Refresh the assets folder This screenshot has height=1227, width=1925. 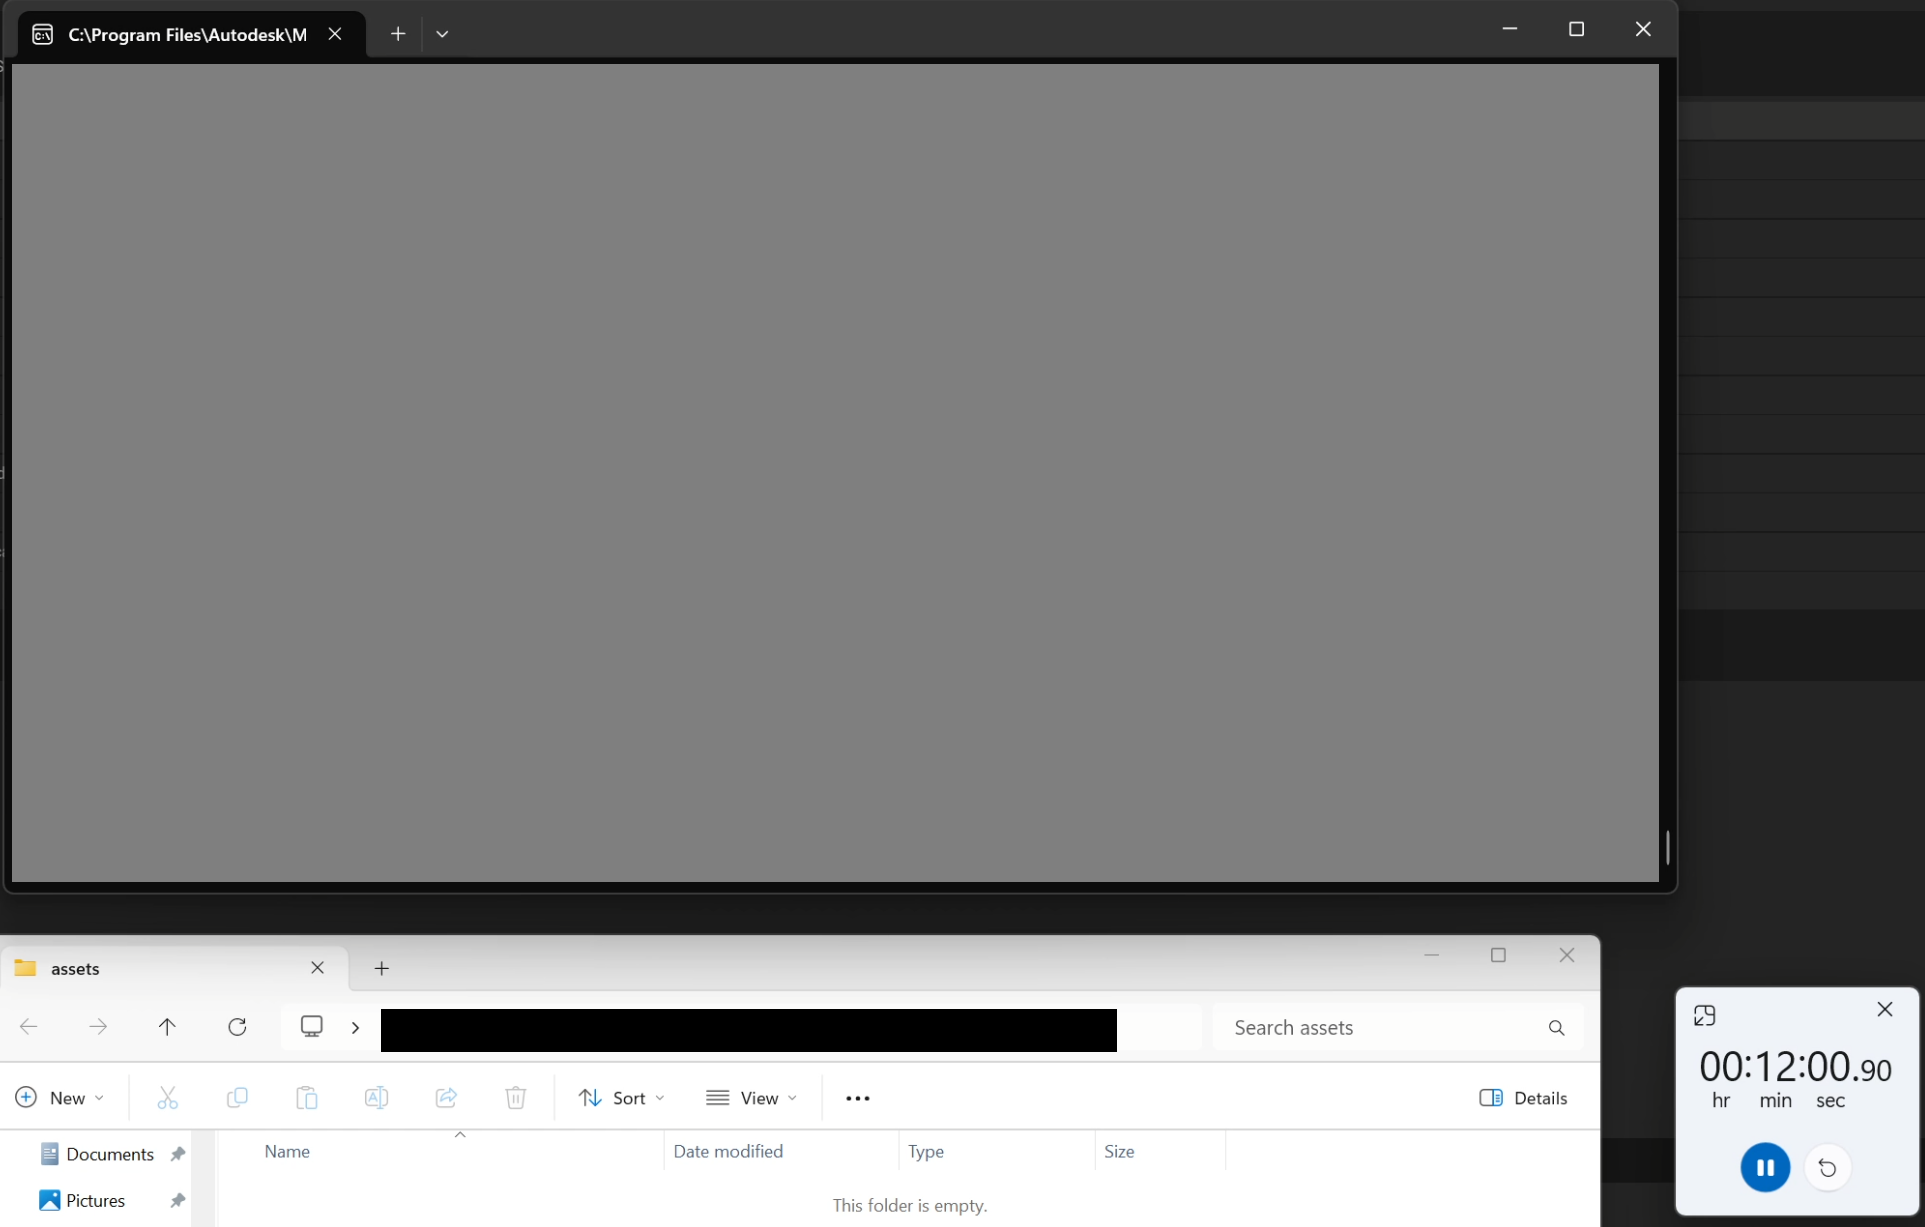click(x=237, y=1027)
